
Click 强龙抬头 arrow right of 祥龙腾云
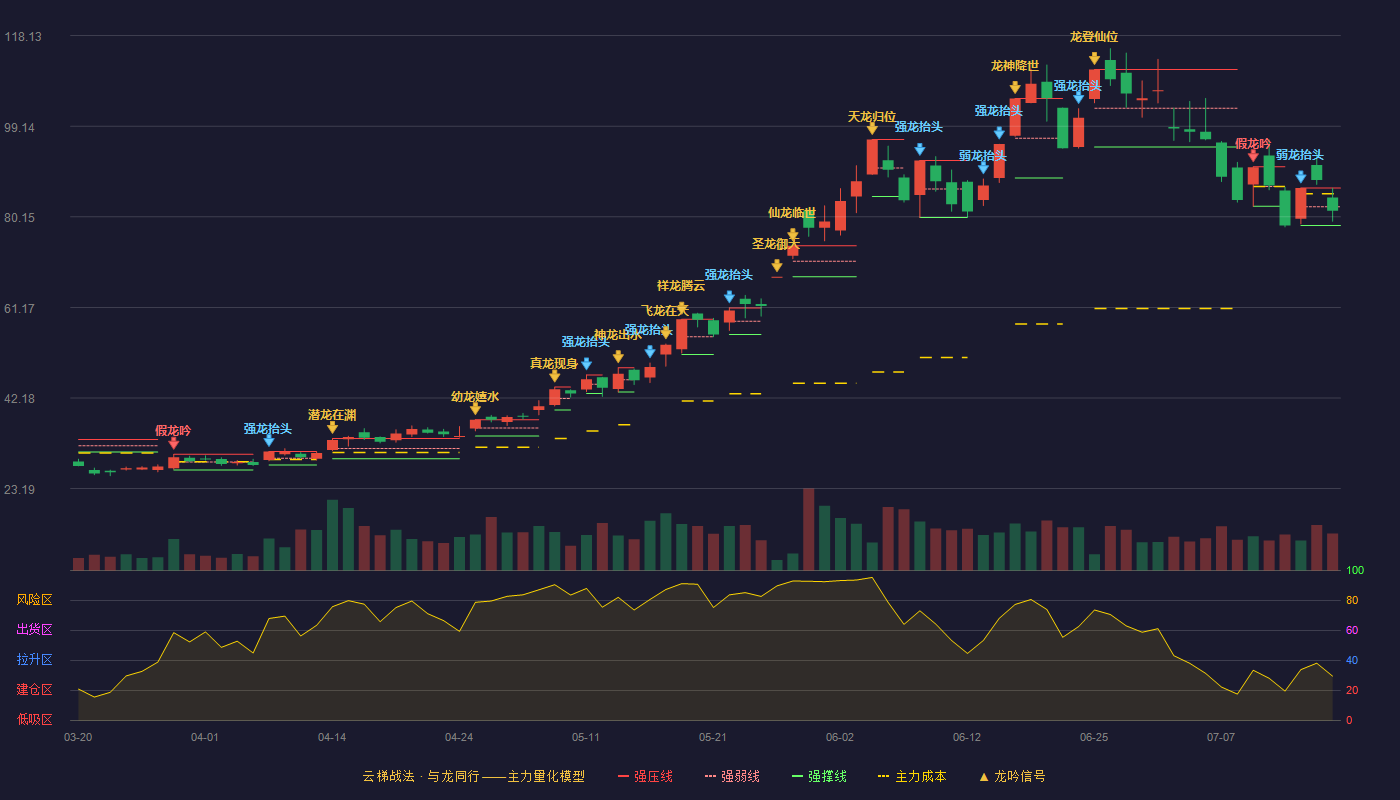coord(729,297)
